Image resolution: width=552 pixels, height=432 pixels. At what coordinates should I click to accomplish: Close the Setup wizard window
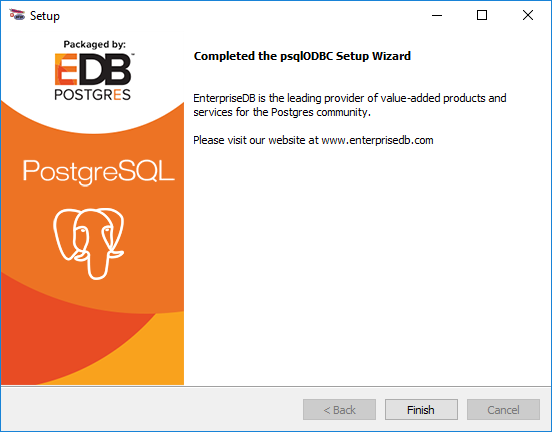(528, 15)
